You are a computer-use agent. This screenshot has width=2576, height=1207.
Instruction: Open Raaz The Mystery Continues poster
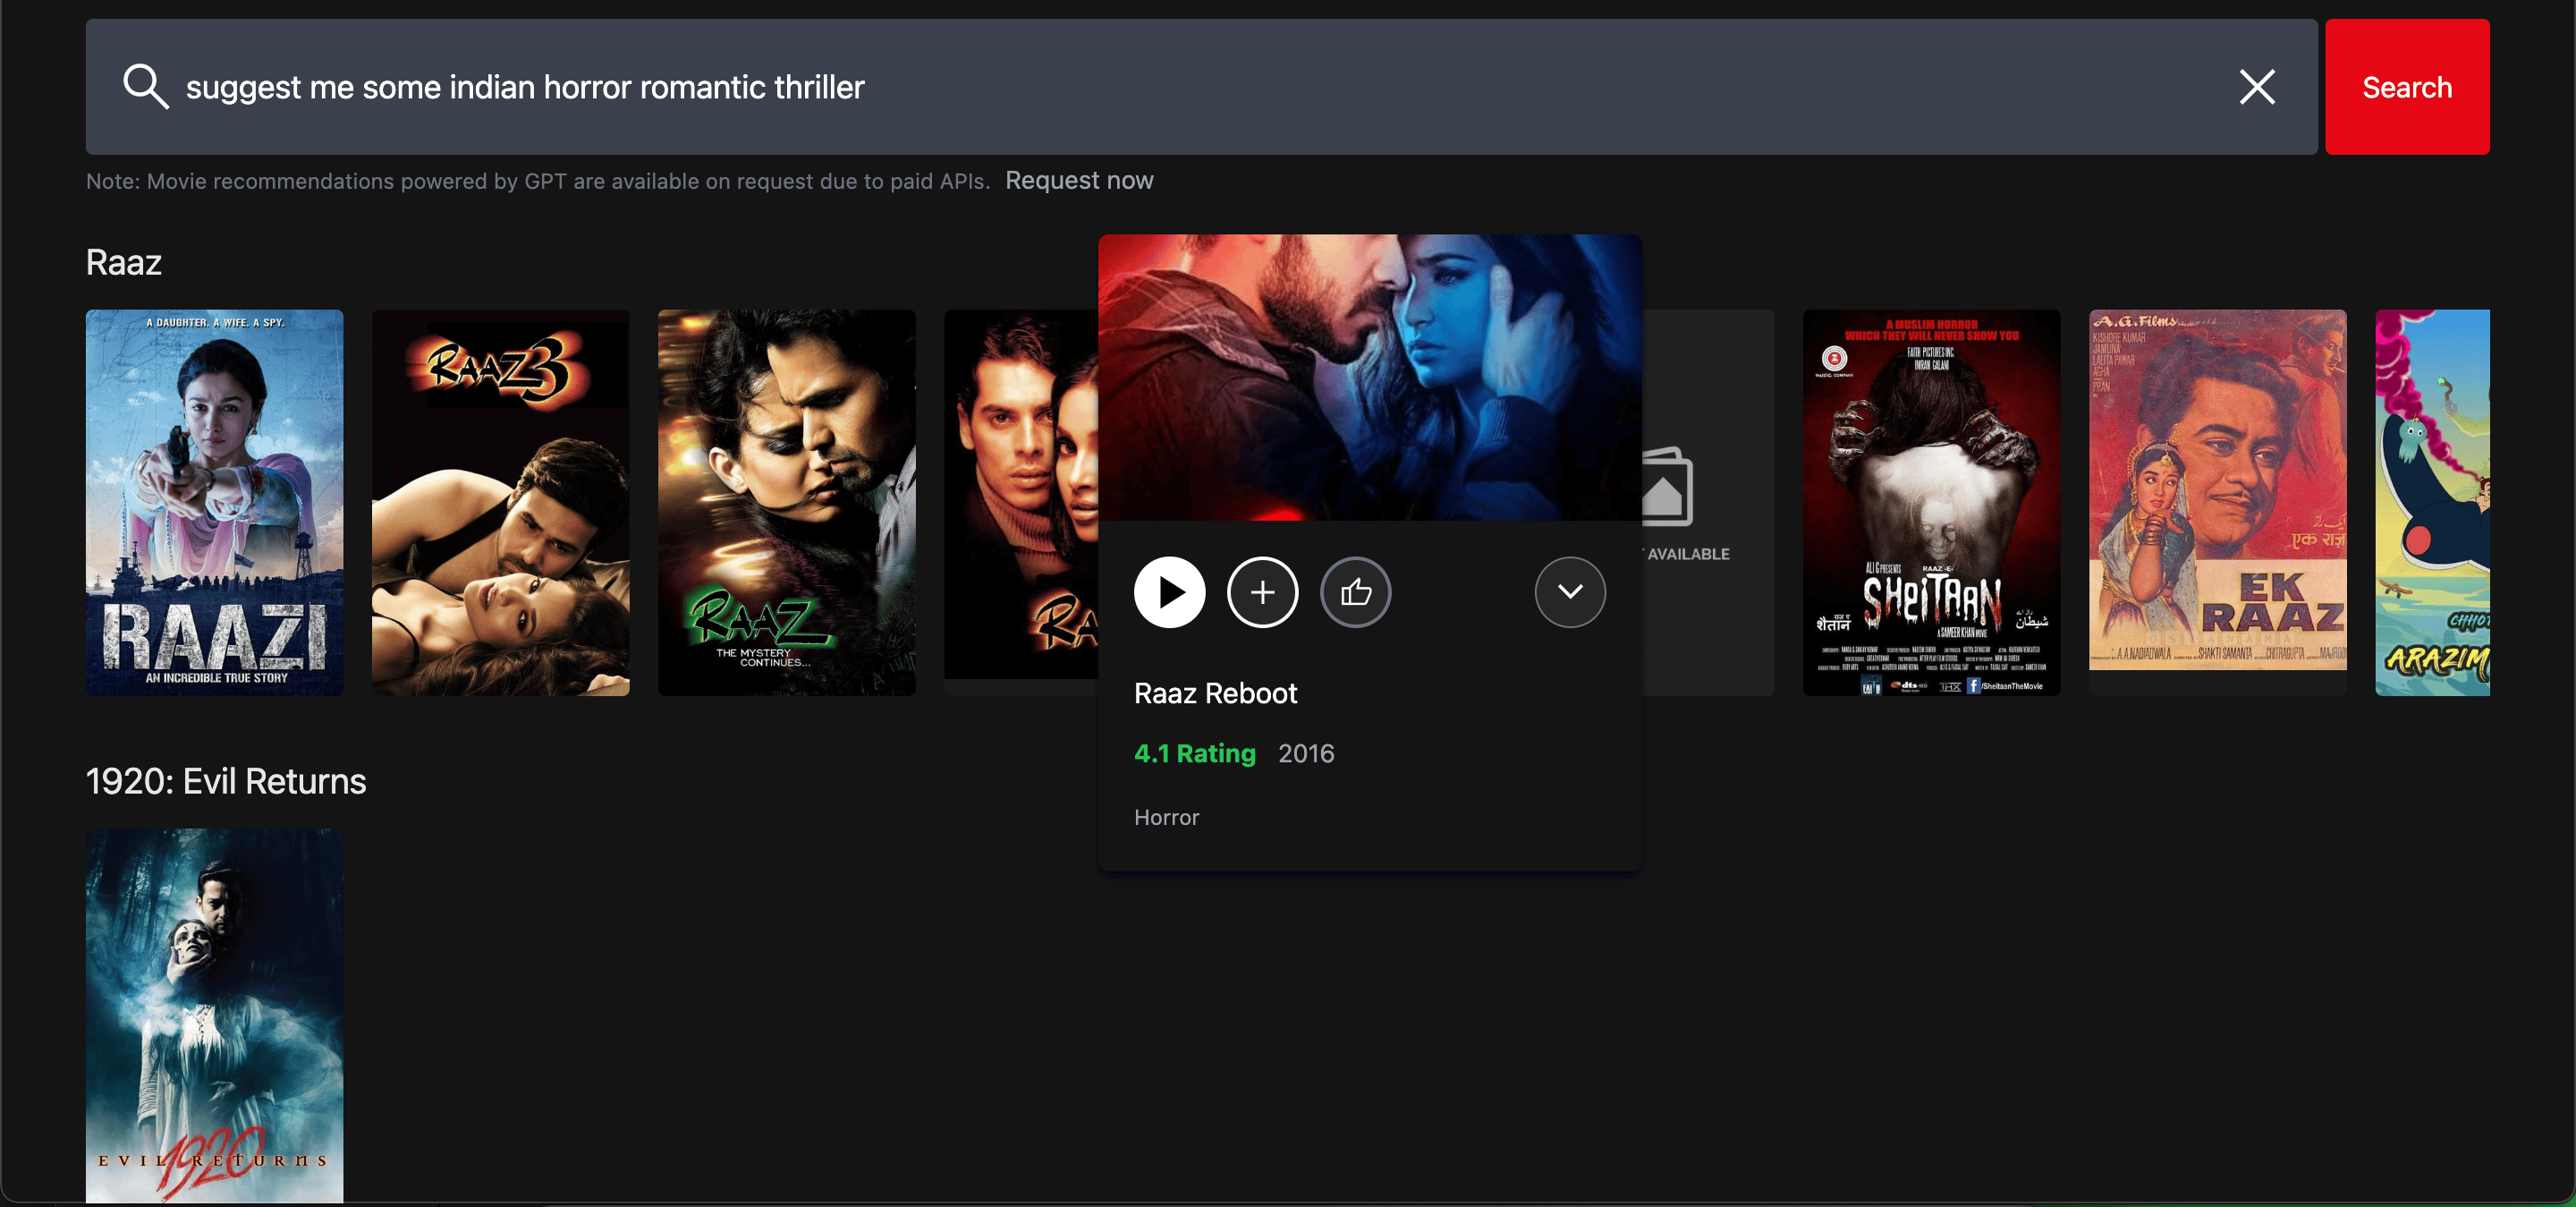coord(786,502)
